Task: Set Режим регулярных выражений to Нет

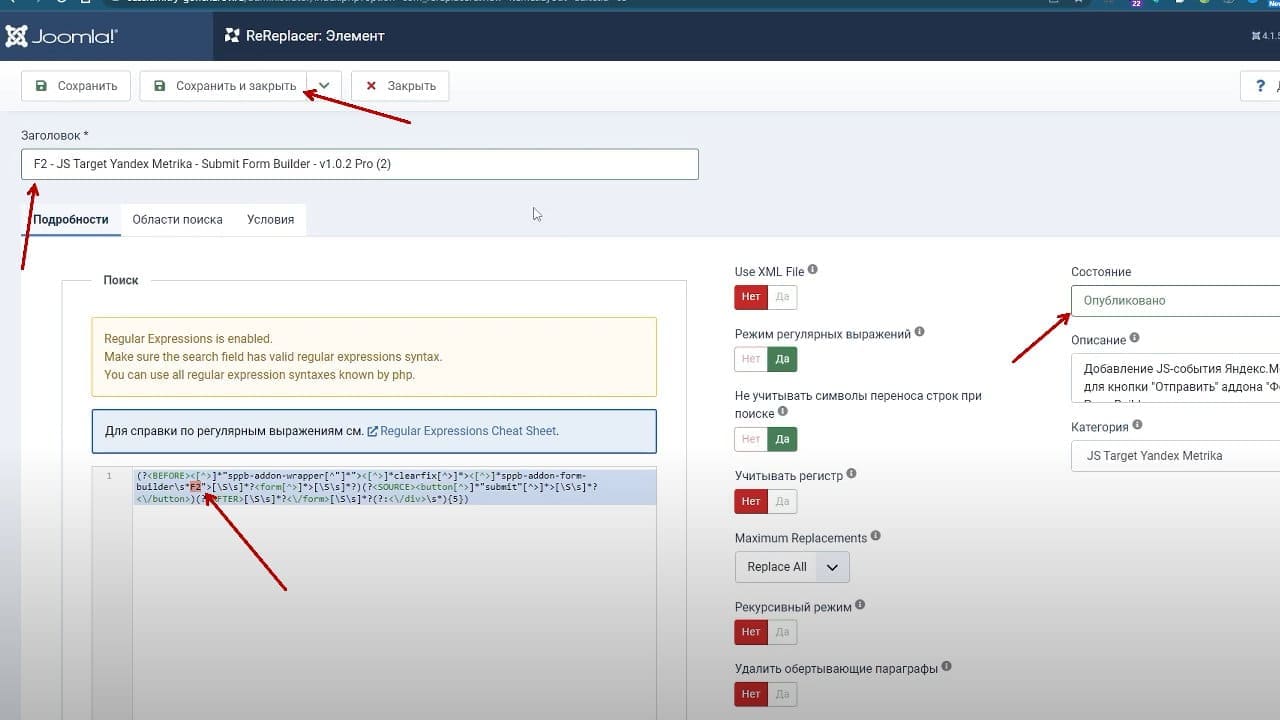Action: 751,359
